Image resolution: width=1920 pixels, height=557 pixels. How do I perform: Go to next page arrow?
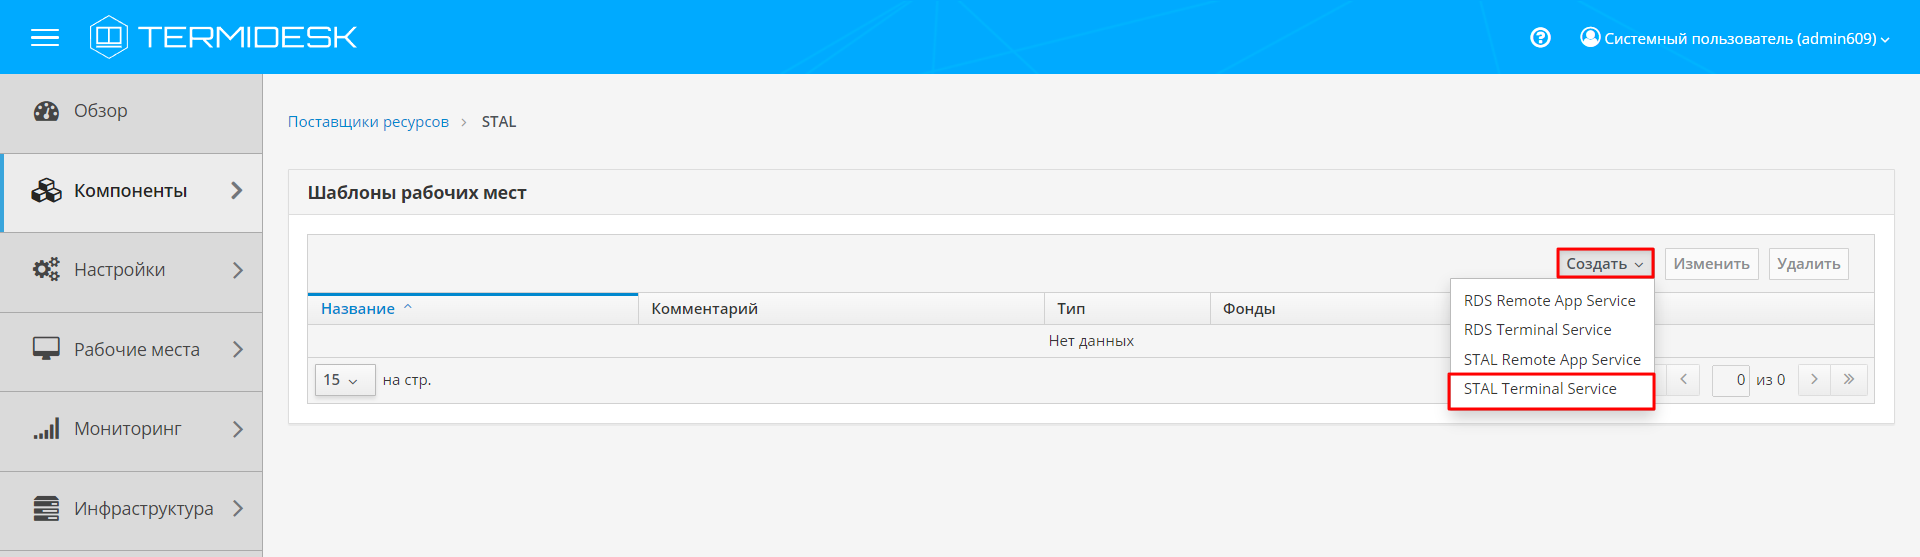tap(1814, 380)
